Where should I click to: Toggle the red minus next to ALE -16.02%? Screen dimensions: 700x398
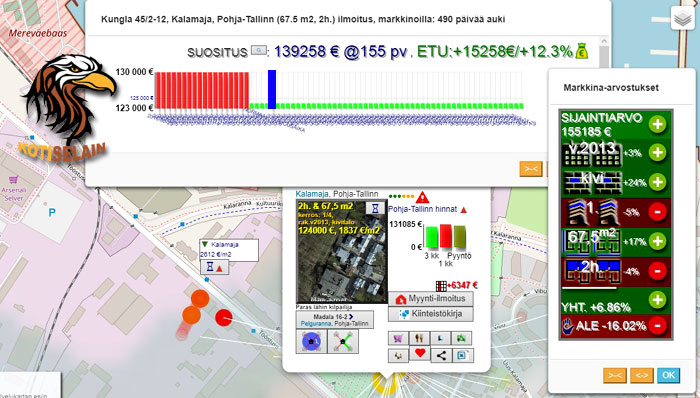(657, 325)
